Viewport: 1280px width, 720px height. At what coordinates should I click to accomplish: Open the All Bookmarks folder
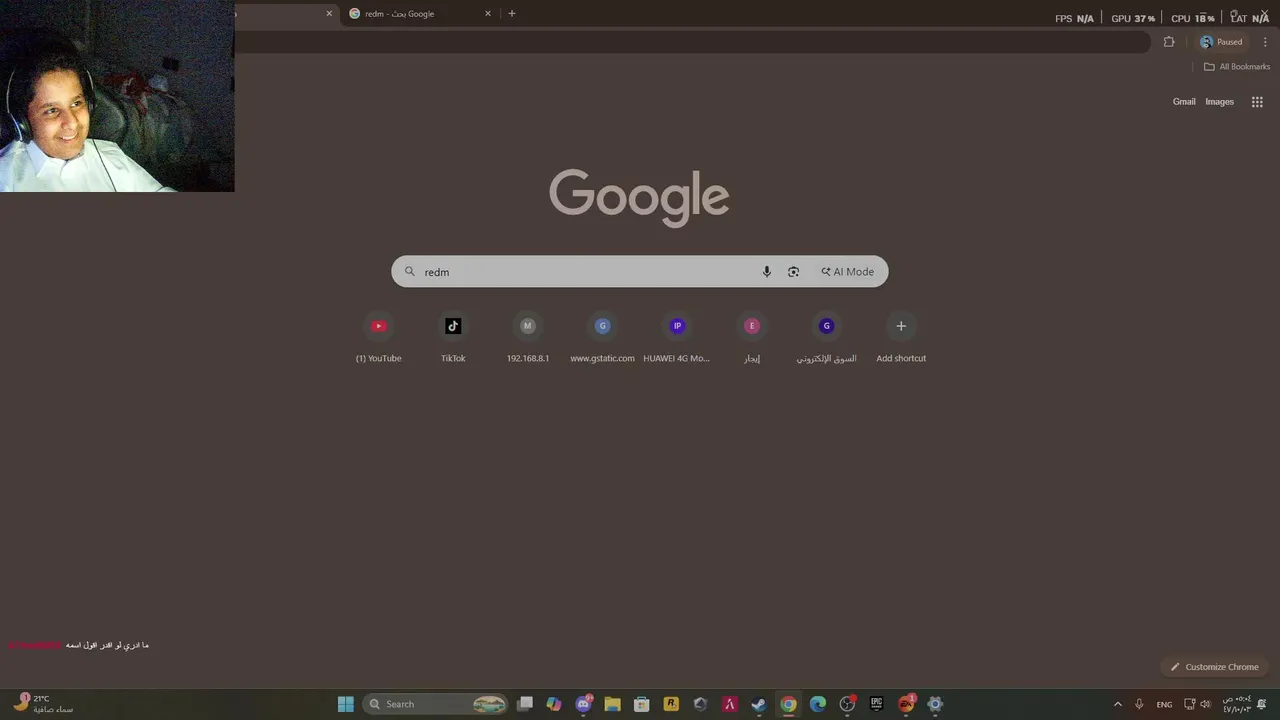(1237, 67)
